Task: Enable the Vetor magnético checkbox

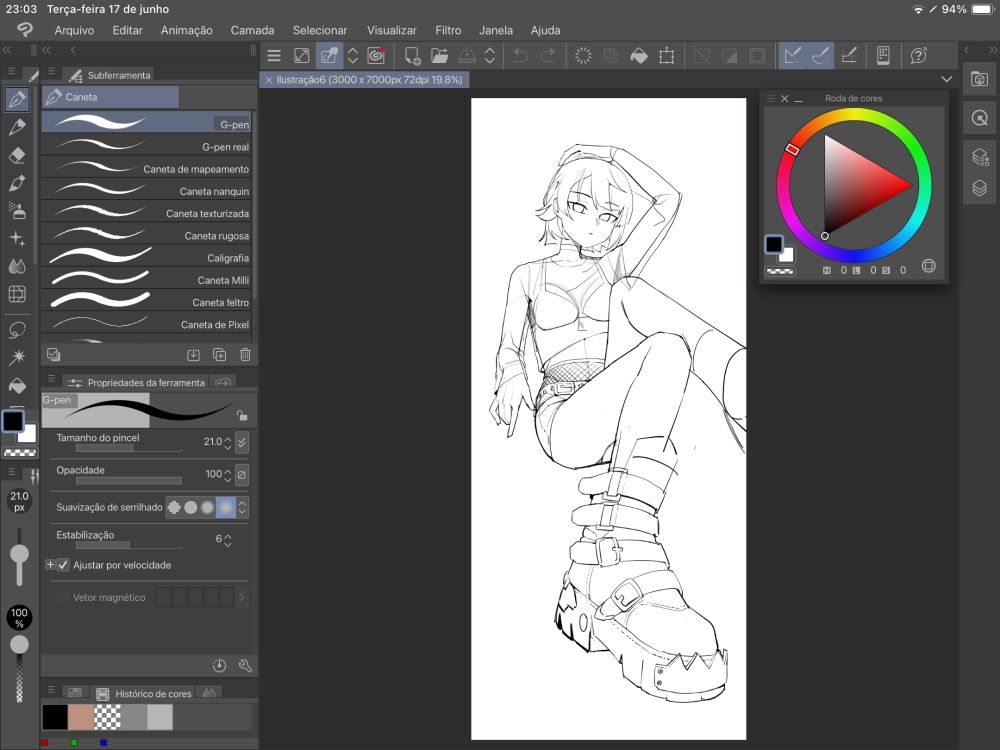Action: pos(64,598)
